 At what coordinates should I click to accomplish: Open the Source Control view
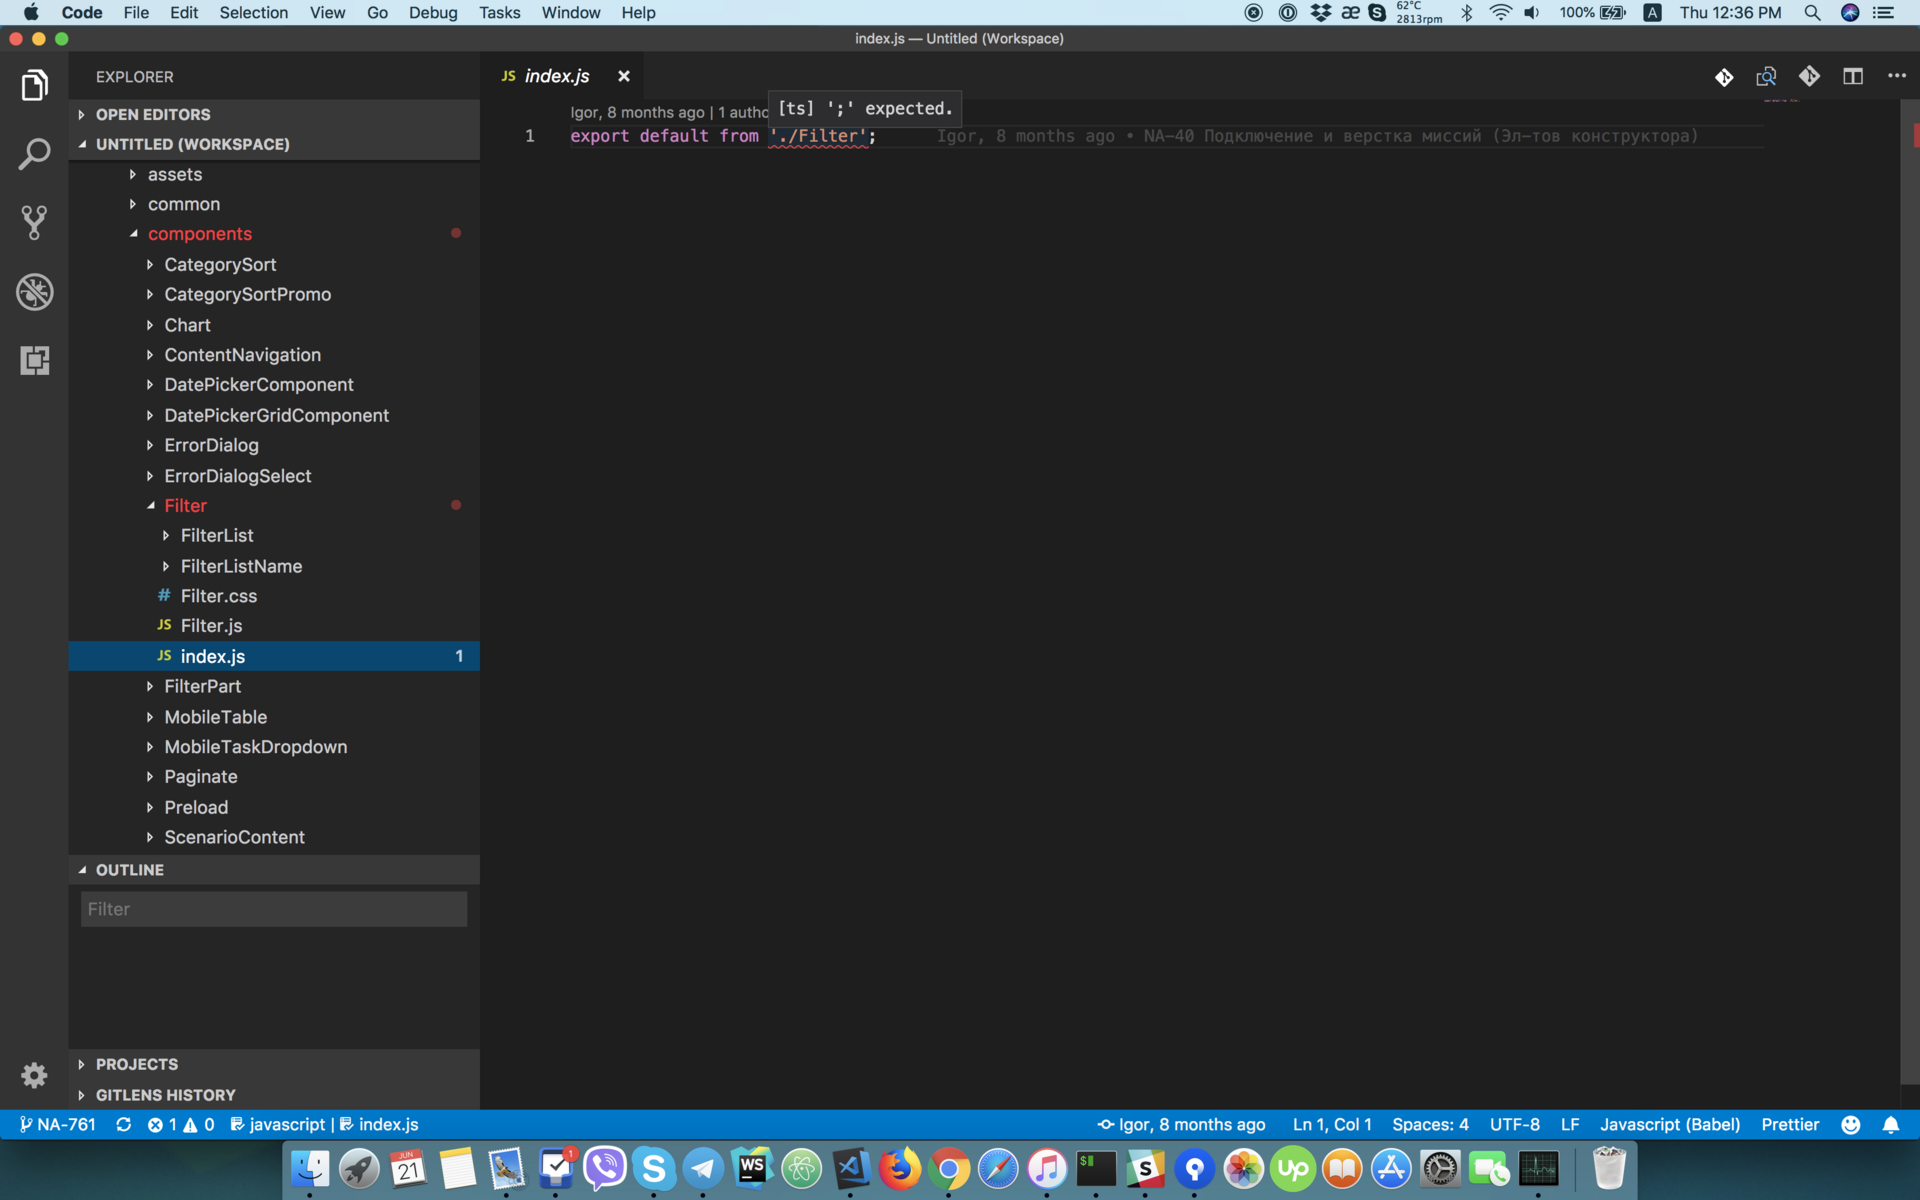(x=34, y=222)
